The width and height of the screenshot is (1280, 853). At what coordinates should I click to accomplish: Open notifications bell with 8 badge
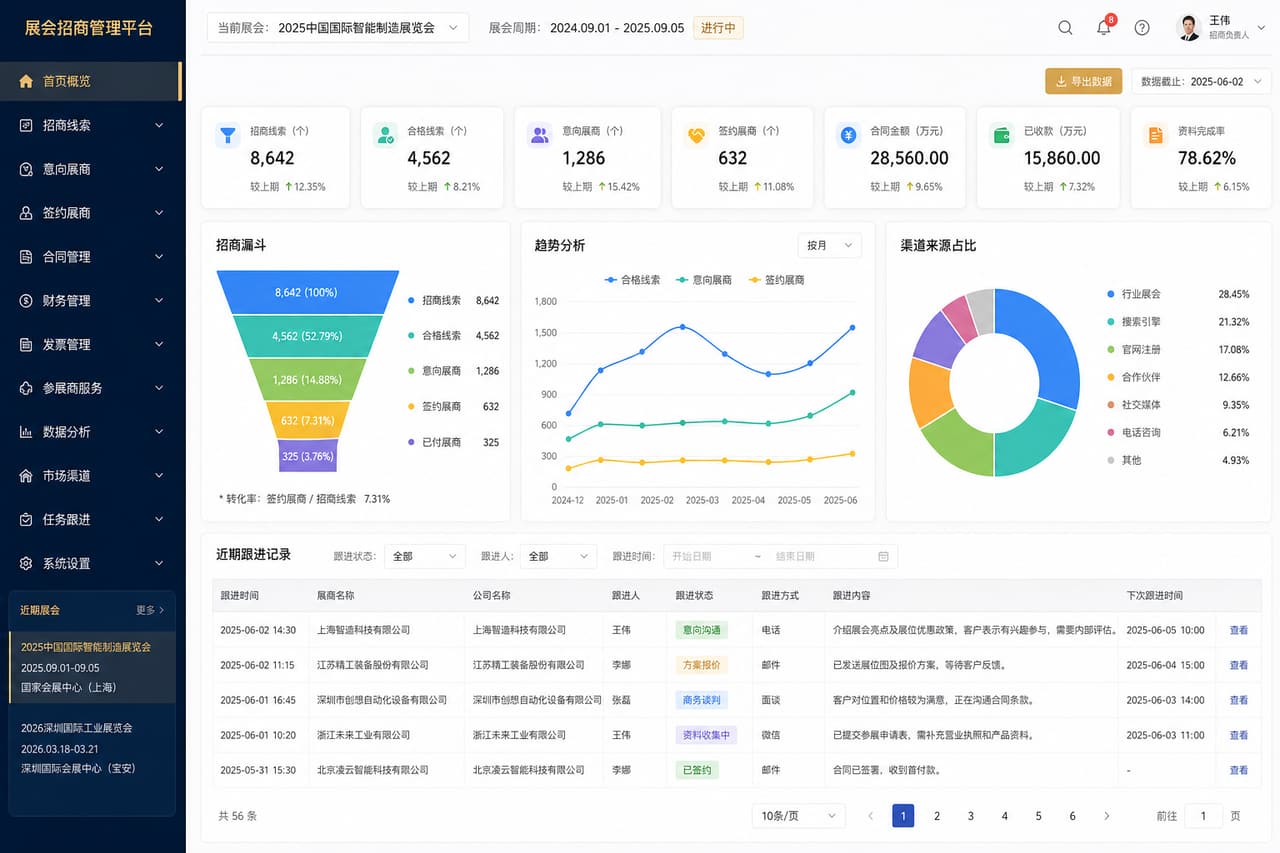click(1105, 27)
